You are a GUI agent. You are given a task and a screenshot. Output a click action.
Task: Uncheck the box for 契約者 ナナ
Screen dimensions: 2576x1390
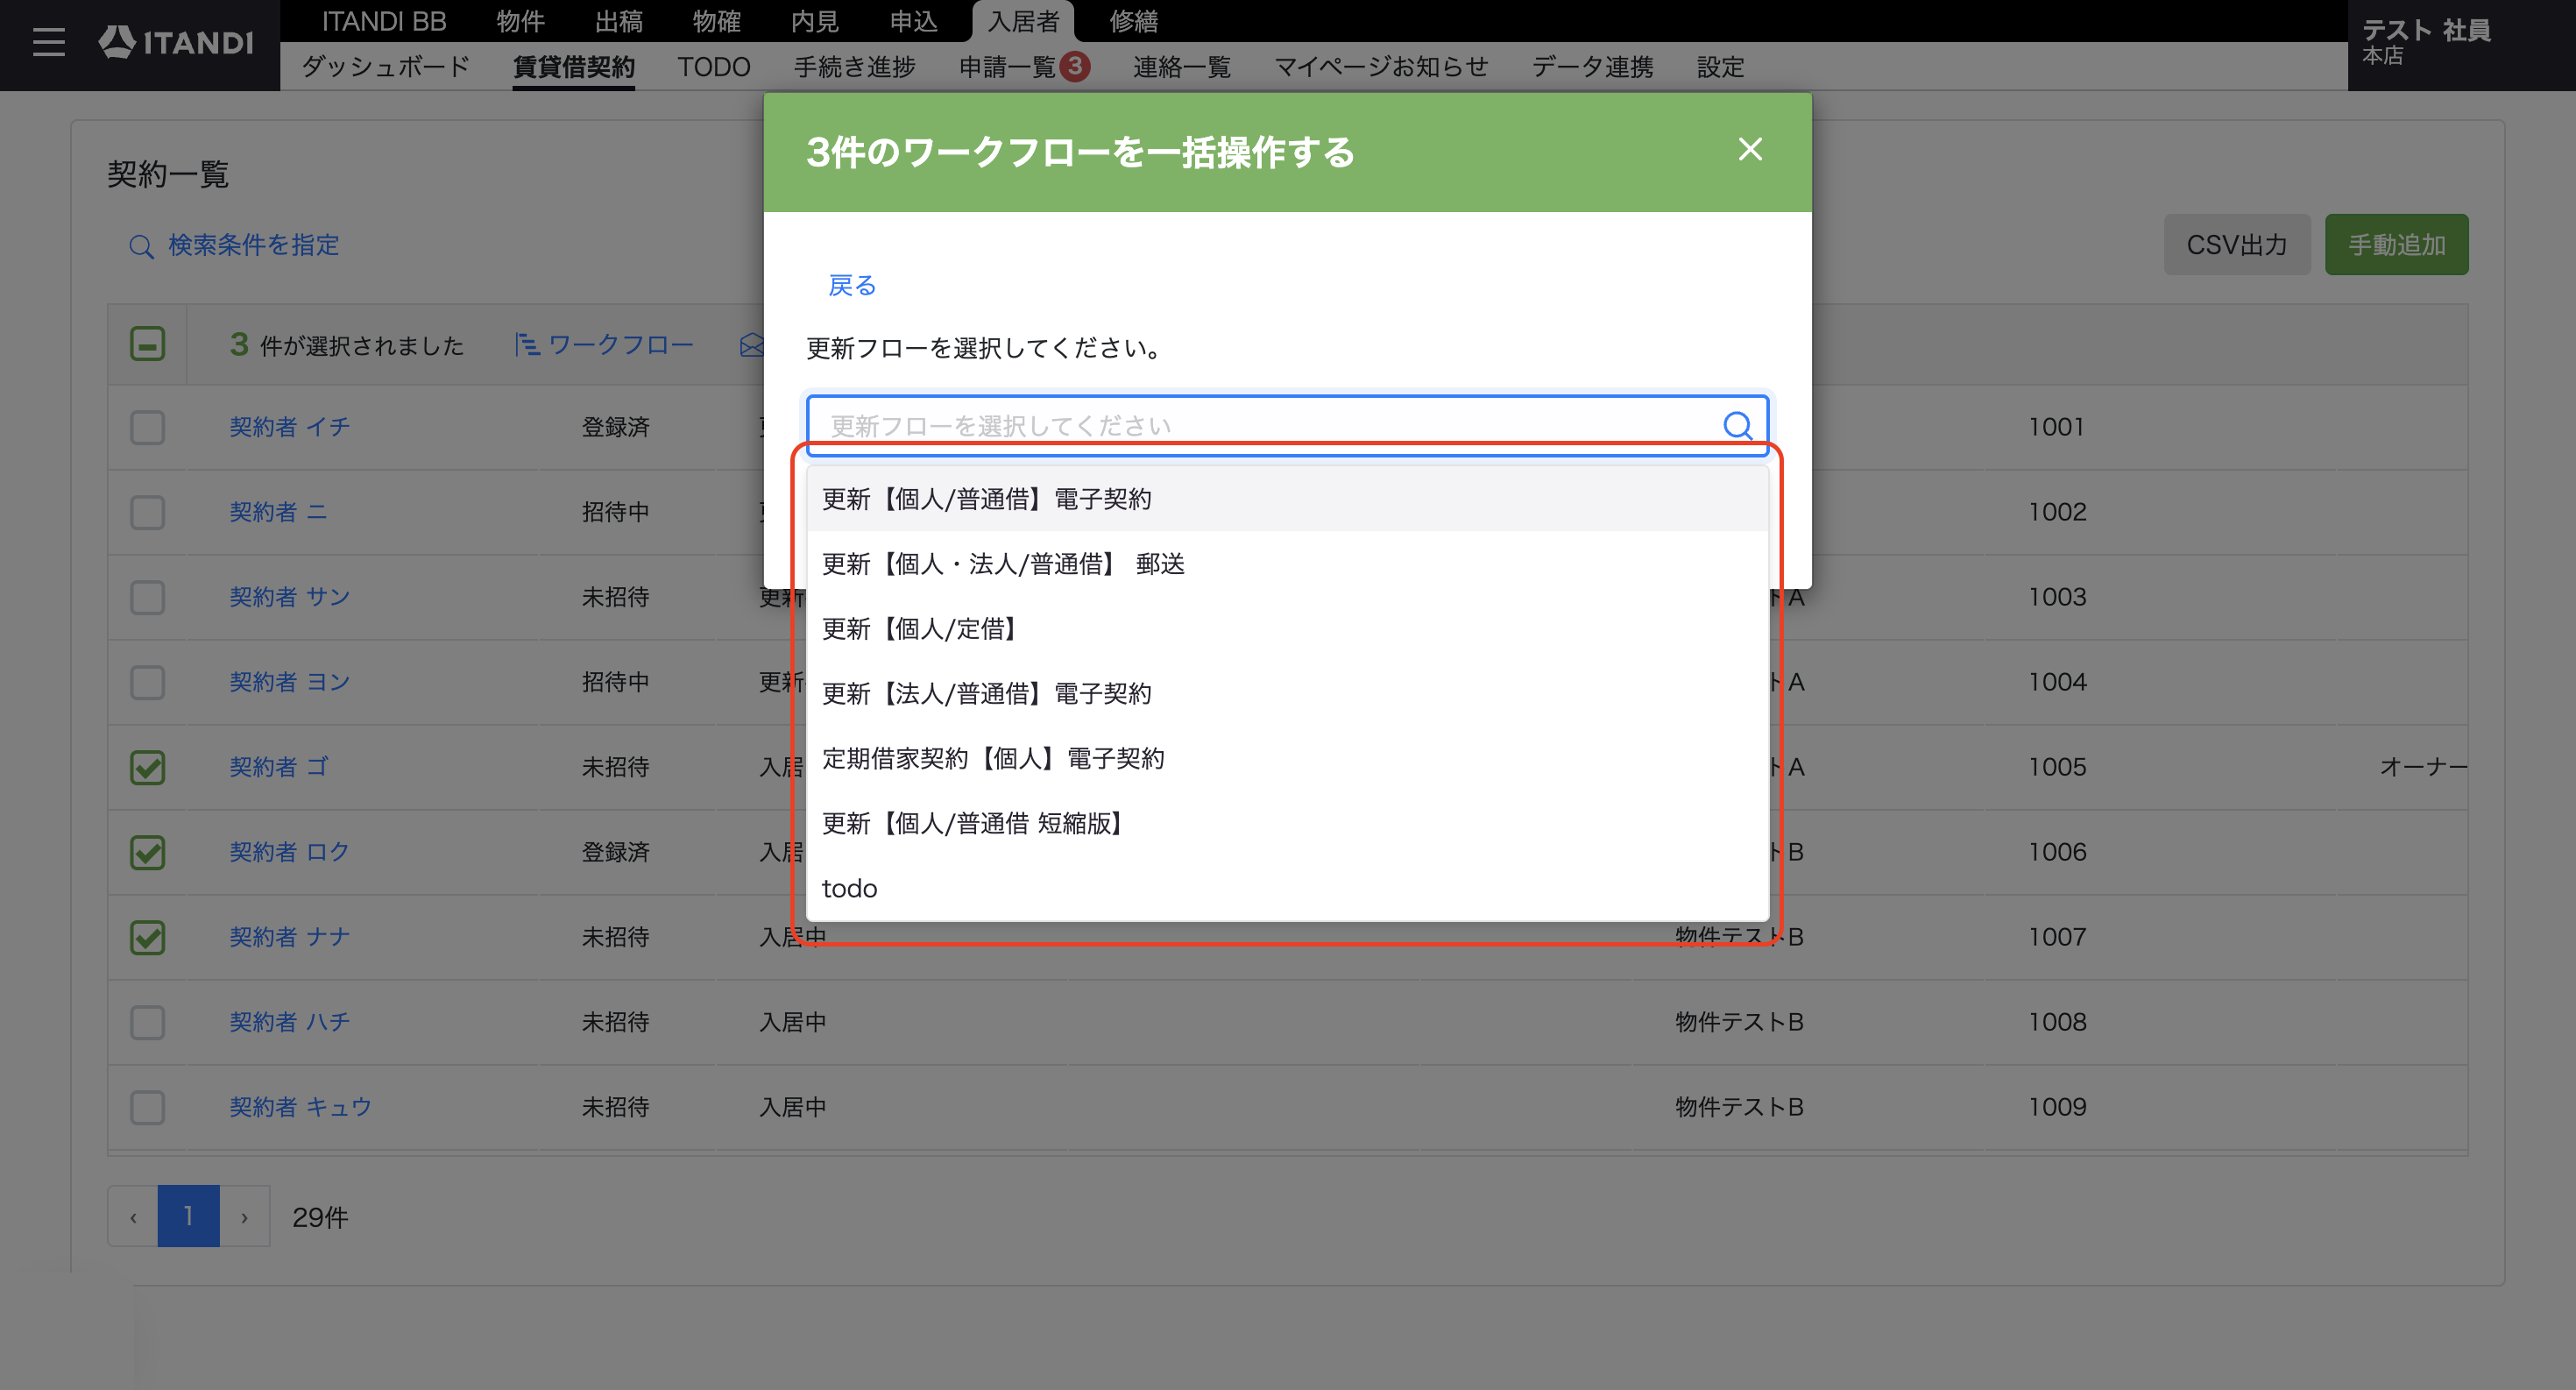(x=147, y=937)
